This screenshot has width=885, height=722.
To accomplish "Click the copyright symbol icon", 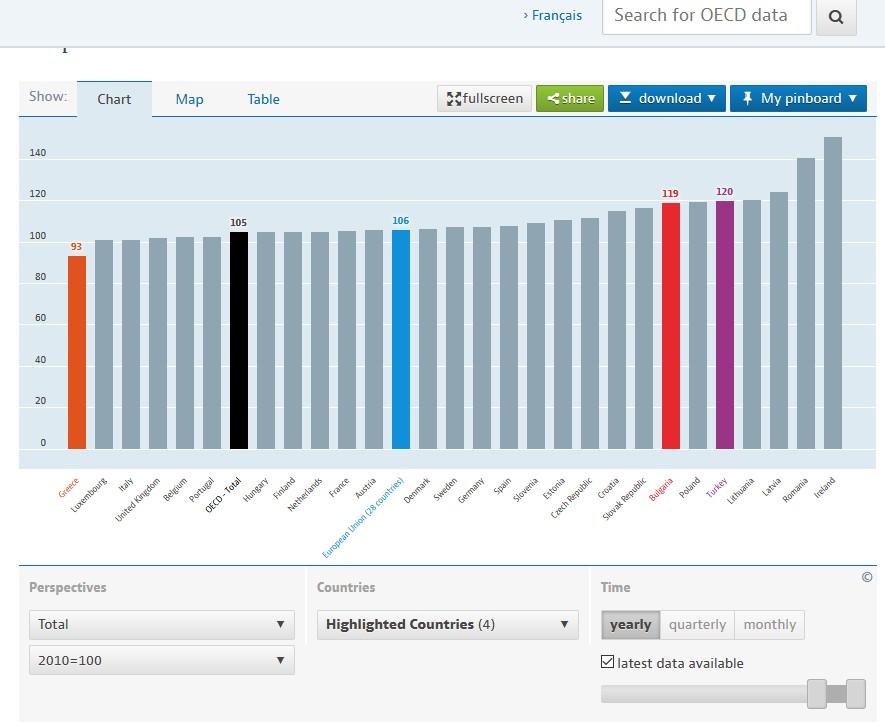I will (867, 577).
